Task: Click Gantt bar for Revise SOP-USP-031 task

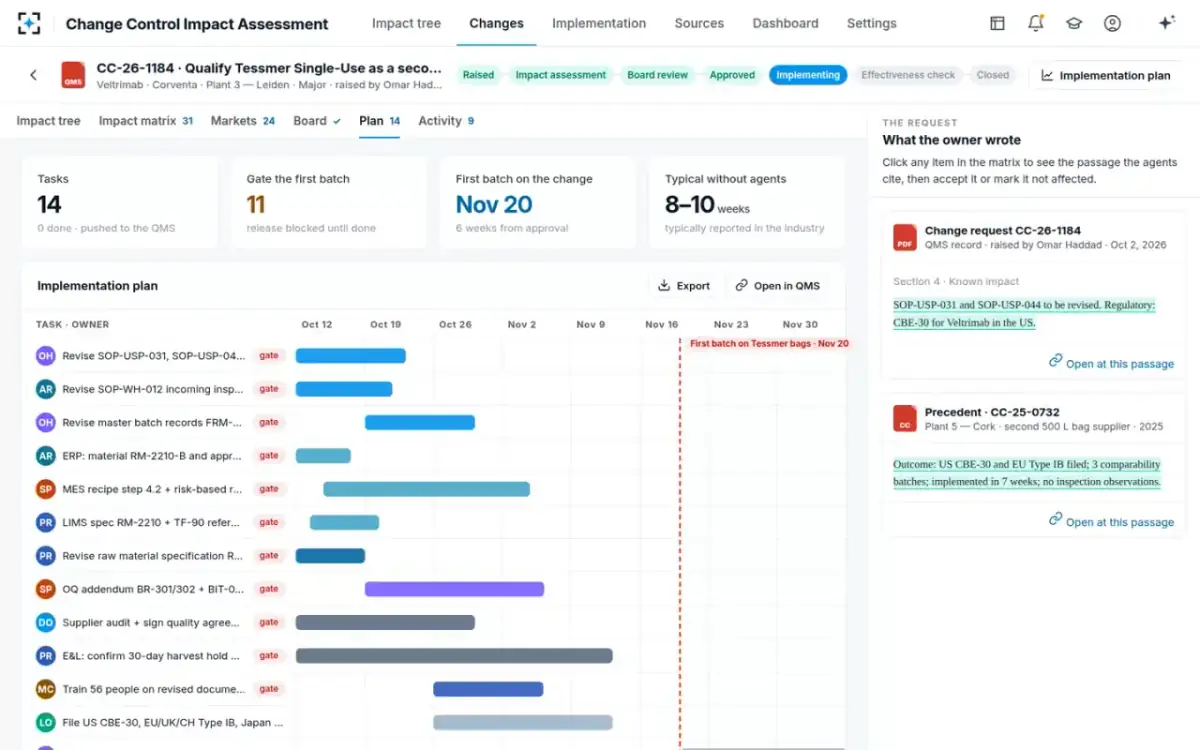Action: tap(350, 356)
